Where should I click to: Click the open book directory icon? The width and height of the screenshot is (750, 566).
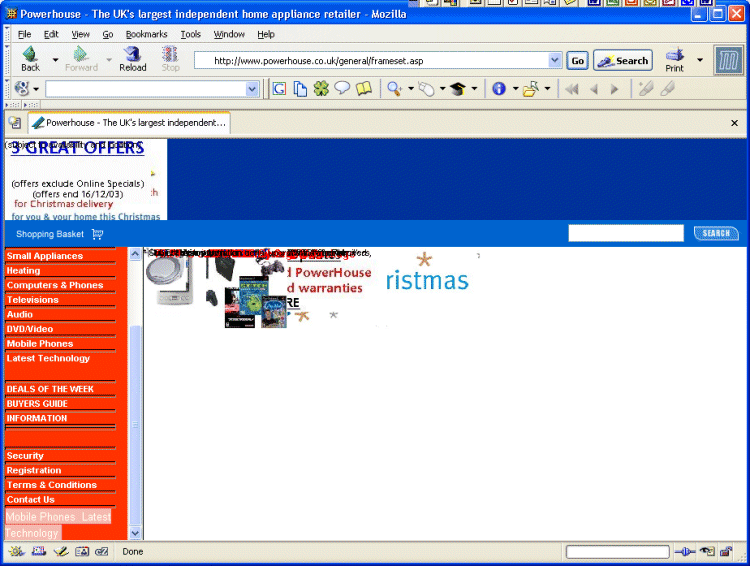pyautogui.click(x=364, y=88)
